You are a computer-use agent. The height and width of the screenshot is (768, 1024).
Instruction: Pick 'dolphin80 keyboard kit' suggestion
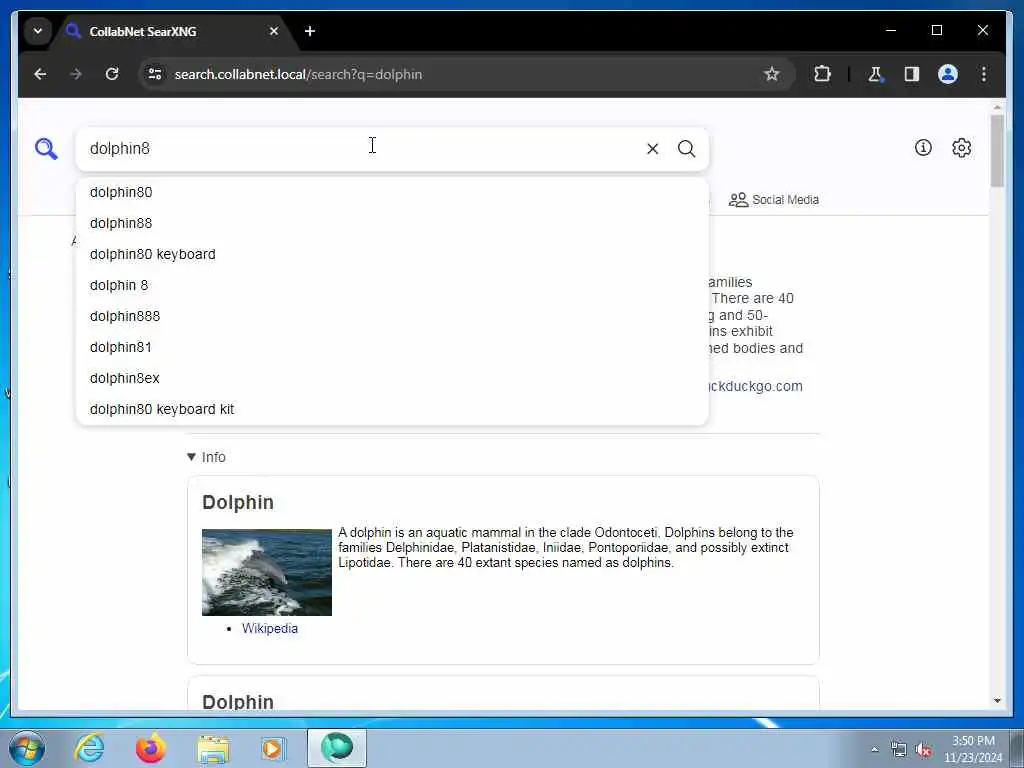pyautogui.click(x=392, y=409)
